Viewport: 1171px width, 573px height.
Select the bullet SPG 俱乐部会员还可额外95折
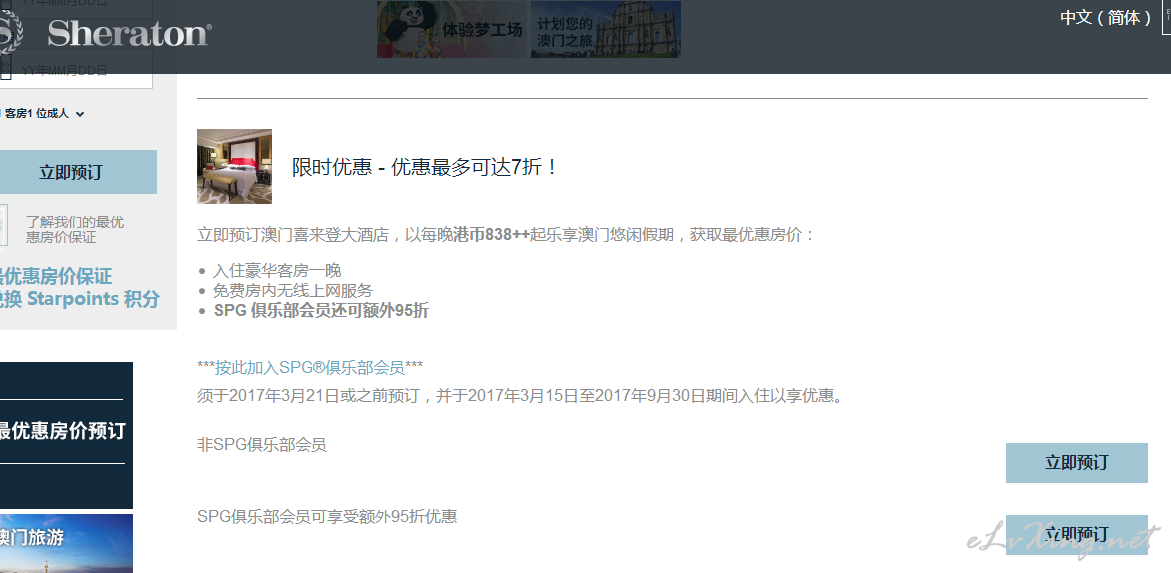click(321, 311)
